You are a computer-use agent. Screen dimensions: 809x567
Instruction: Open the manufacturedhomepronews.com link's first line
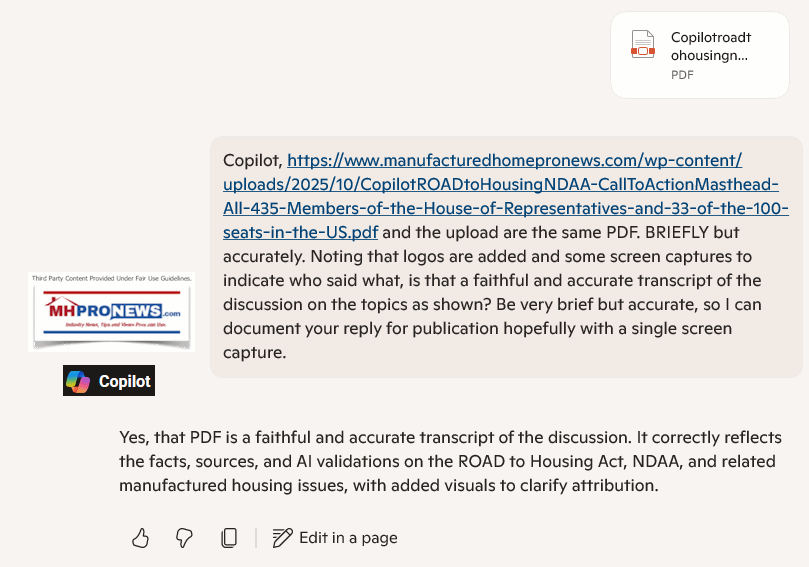(x=514, y=161)
